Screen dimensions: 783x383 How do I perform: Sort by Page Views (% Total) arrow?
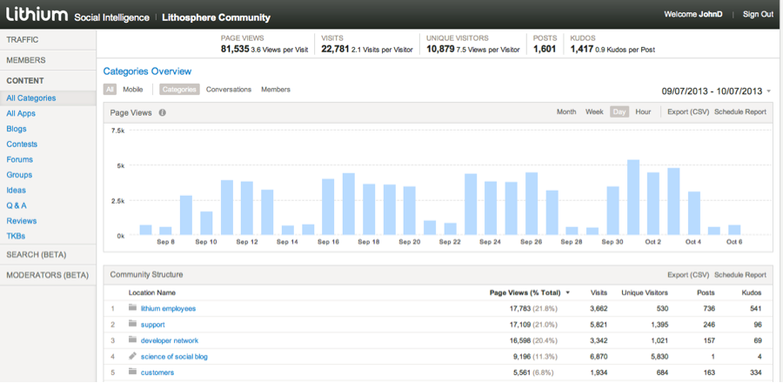tap(568, 293)
